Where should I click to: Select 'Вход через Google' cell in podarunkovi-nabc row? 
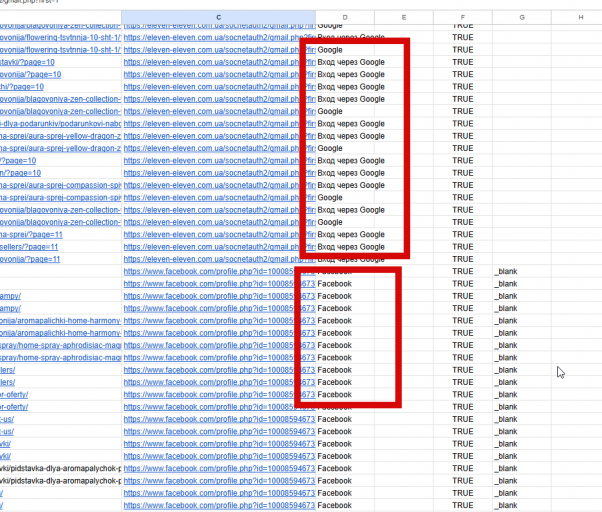tap(351, 124)
